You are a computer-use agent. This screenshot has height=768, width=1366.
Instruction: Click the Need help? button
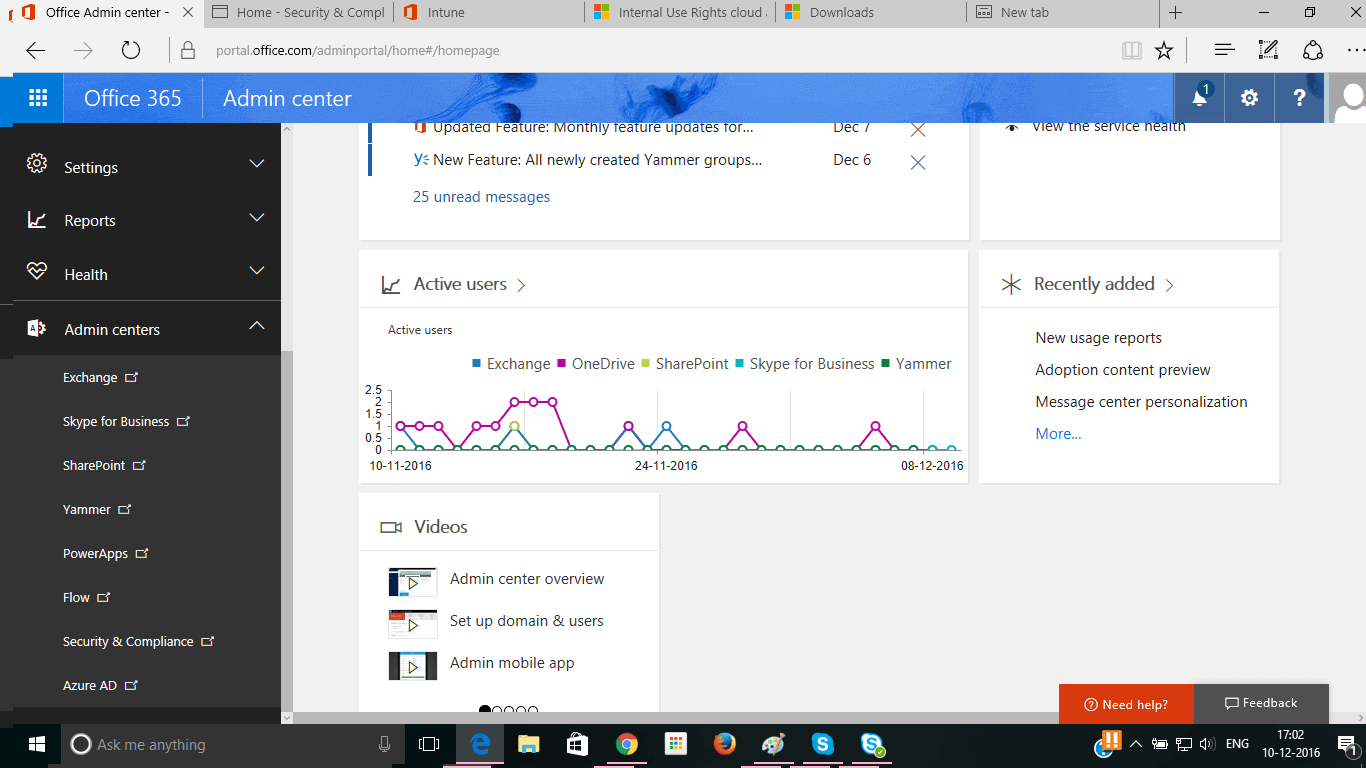[x=1126, y=704]
